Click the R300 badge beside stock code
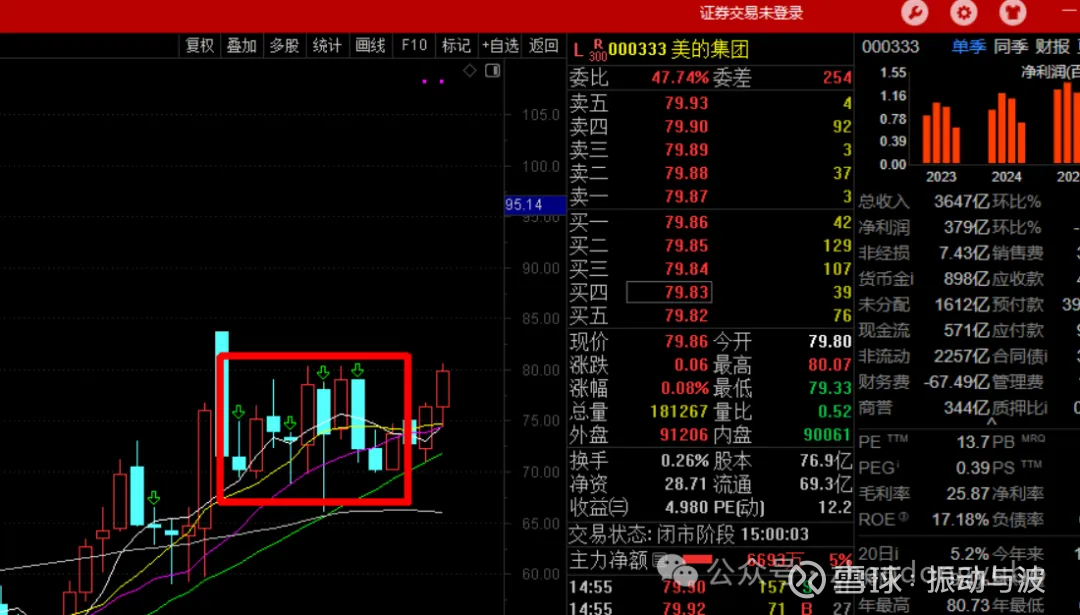Image resolution: width=1080 pixels, height=615 pixels. coord(597,50)
